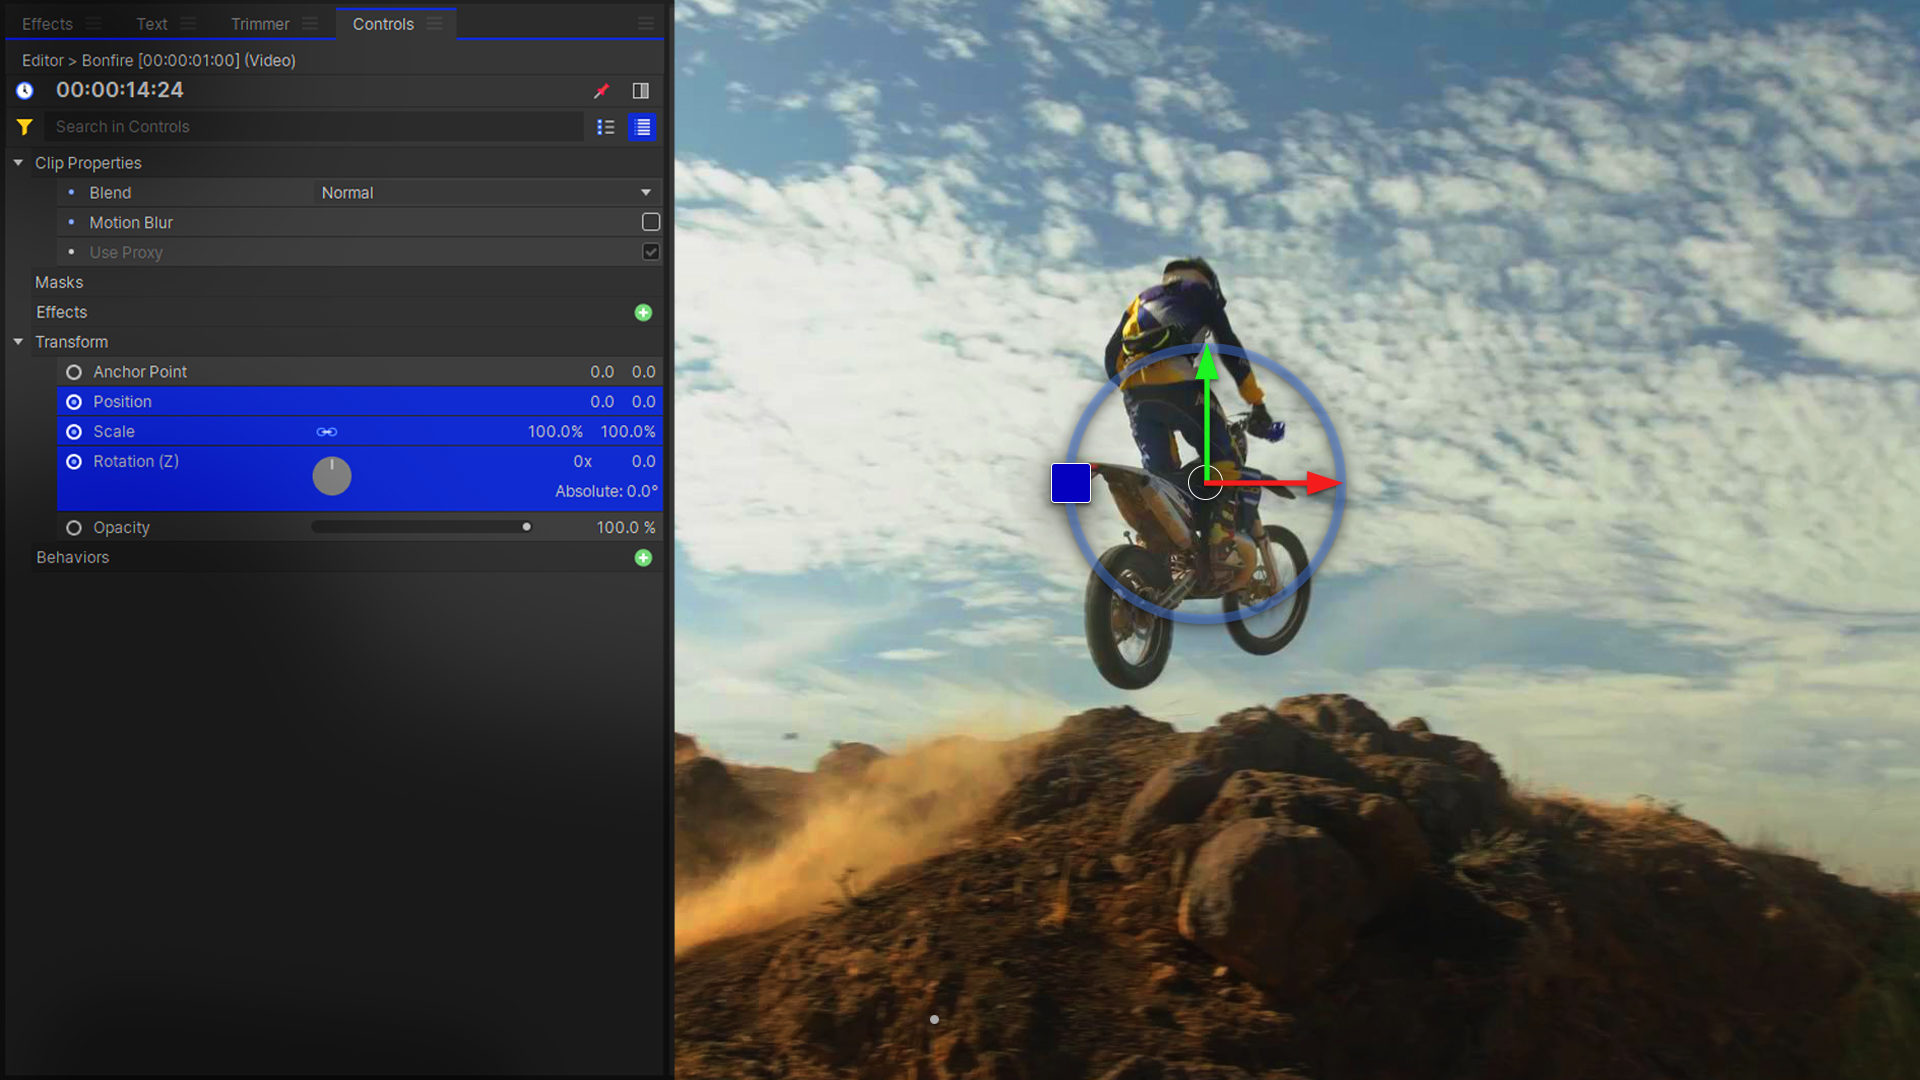This screenshot has height=1080, width=1920.
Task: Select the Effects row label in Controls
Action: (x=62, y=313)
